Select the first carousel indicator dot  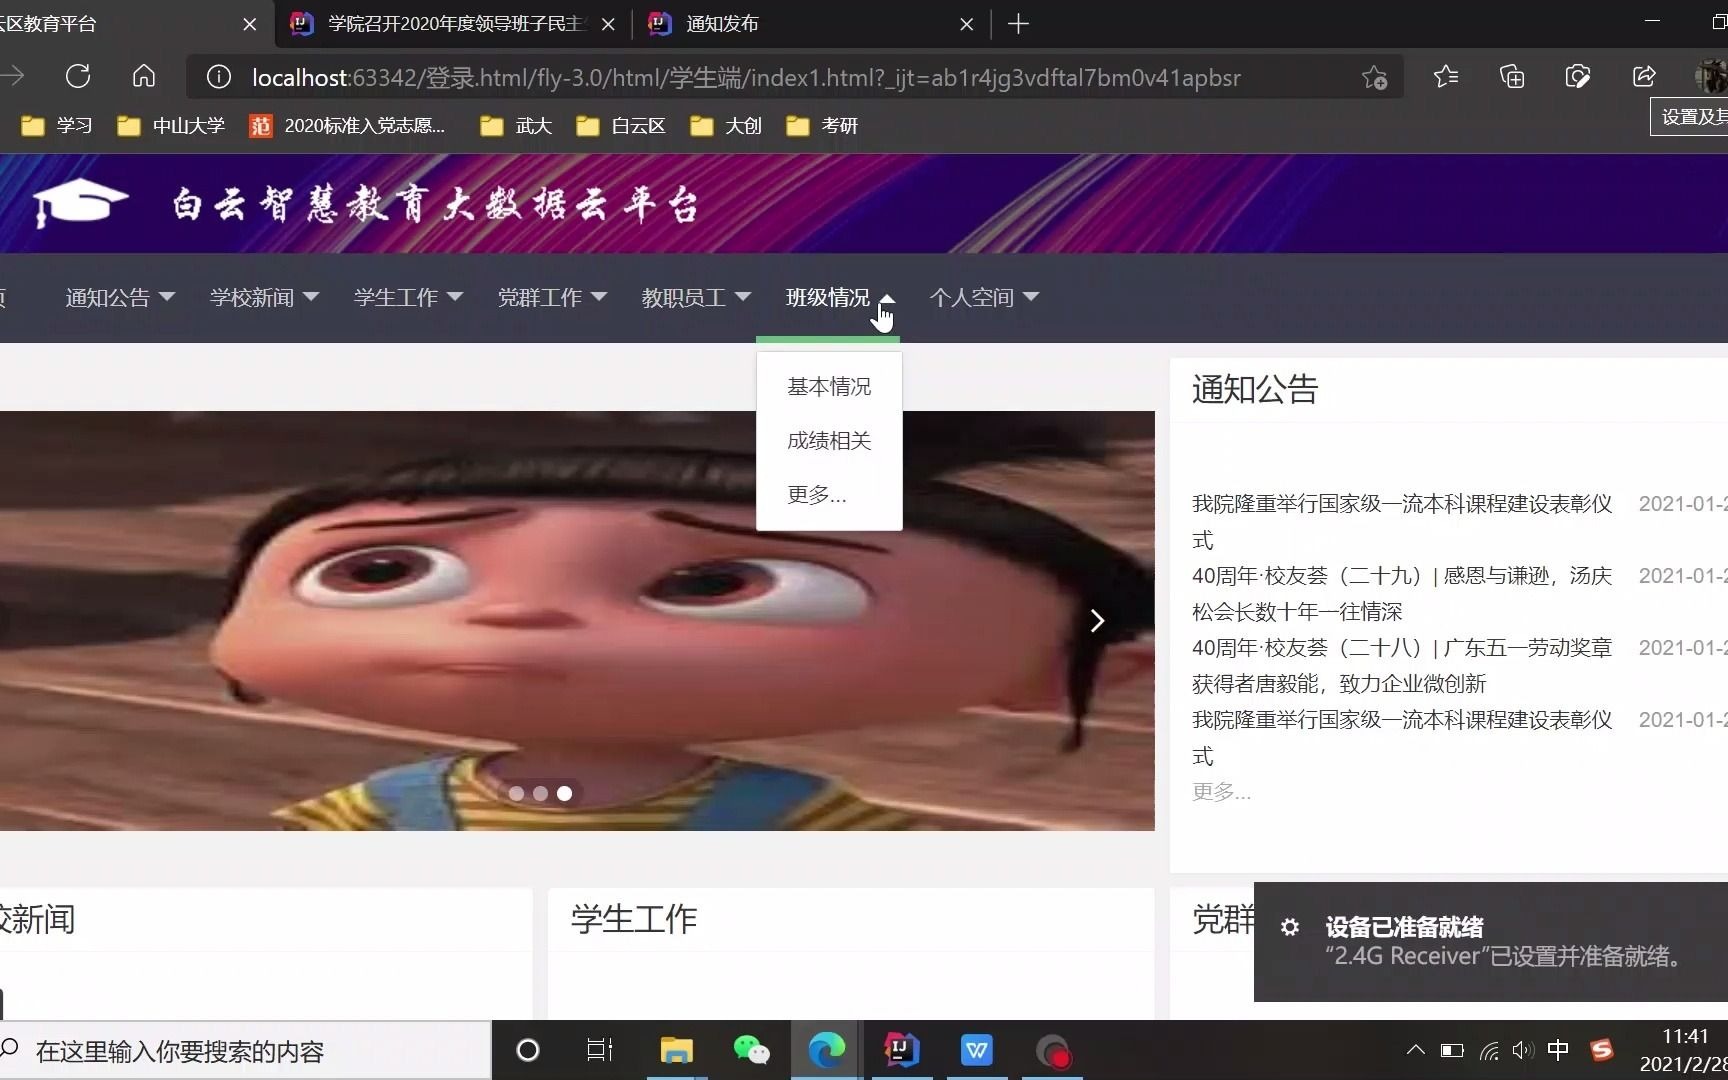tap(516, 793)
